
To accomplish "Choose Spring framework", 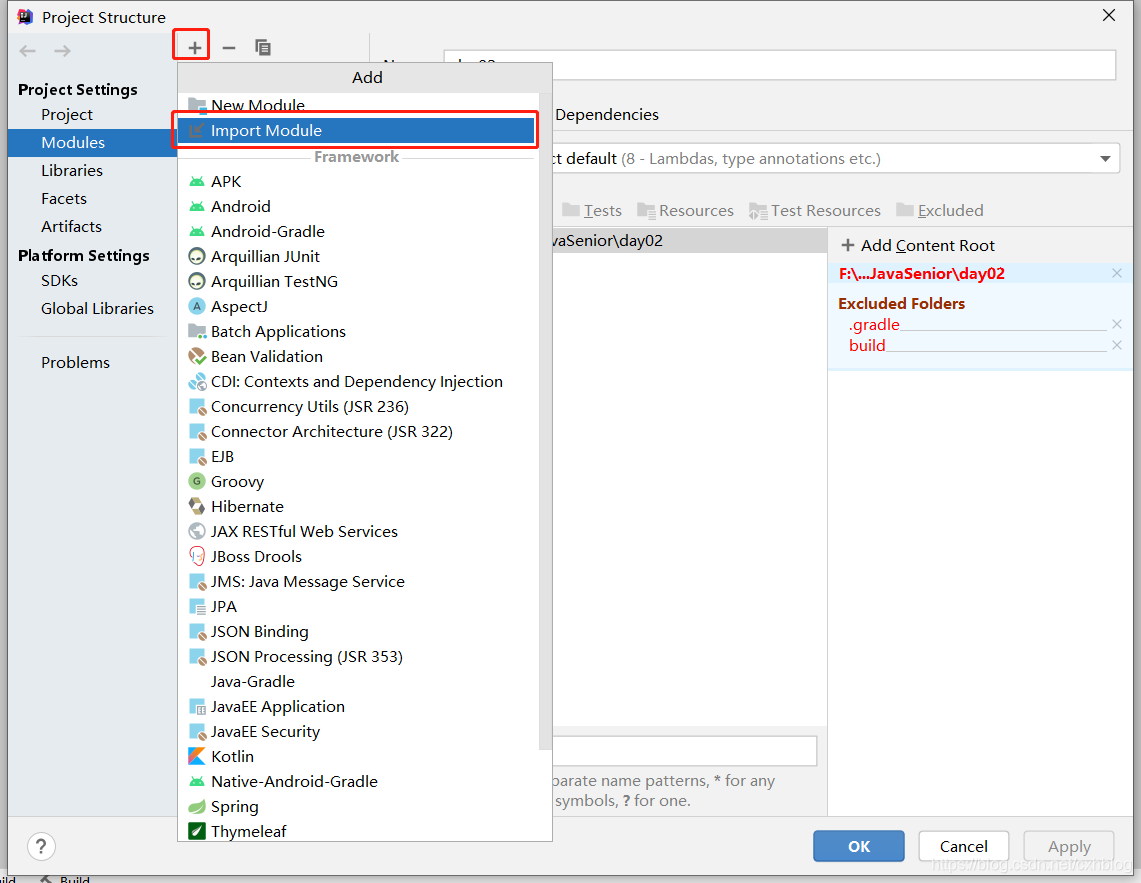I will click(358, 807).
